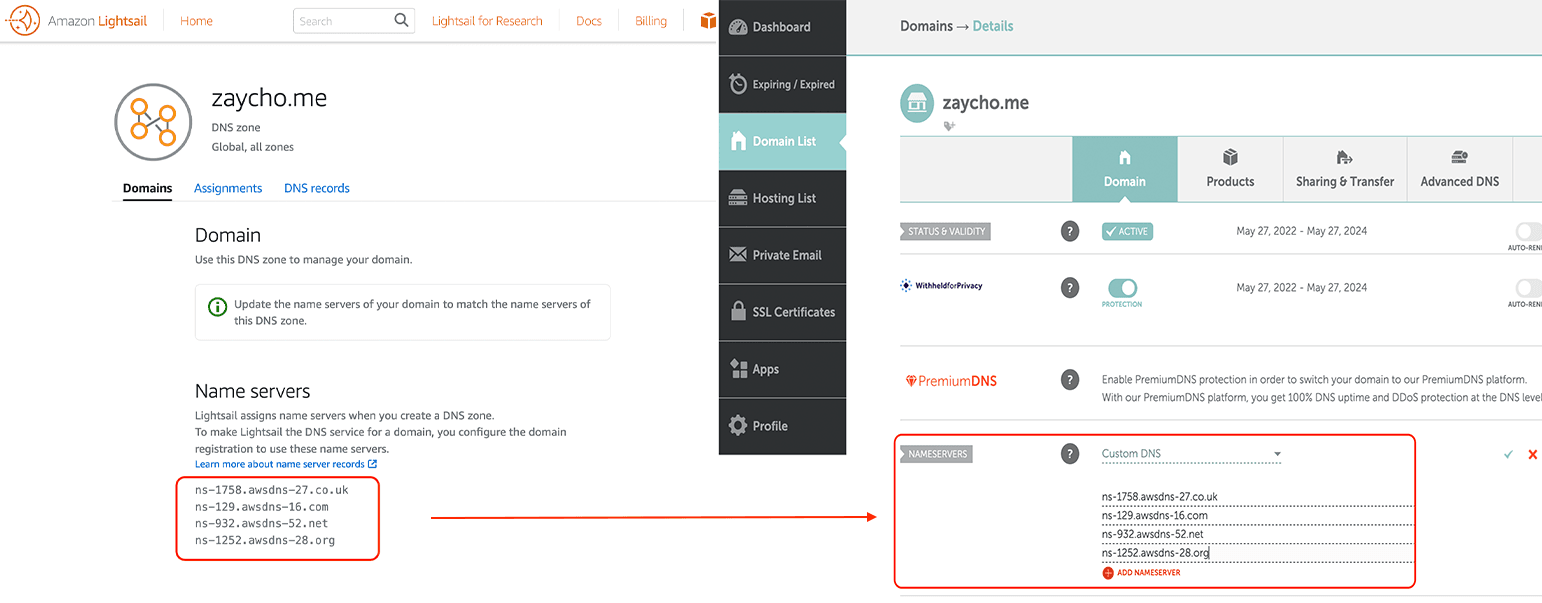Edit the ns-1758.awsdns-27.co.uk nameserver field

1257,497
